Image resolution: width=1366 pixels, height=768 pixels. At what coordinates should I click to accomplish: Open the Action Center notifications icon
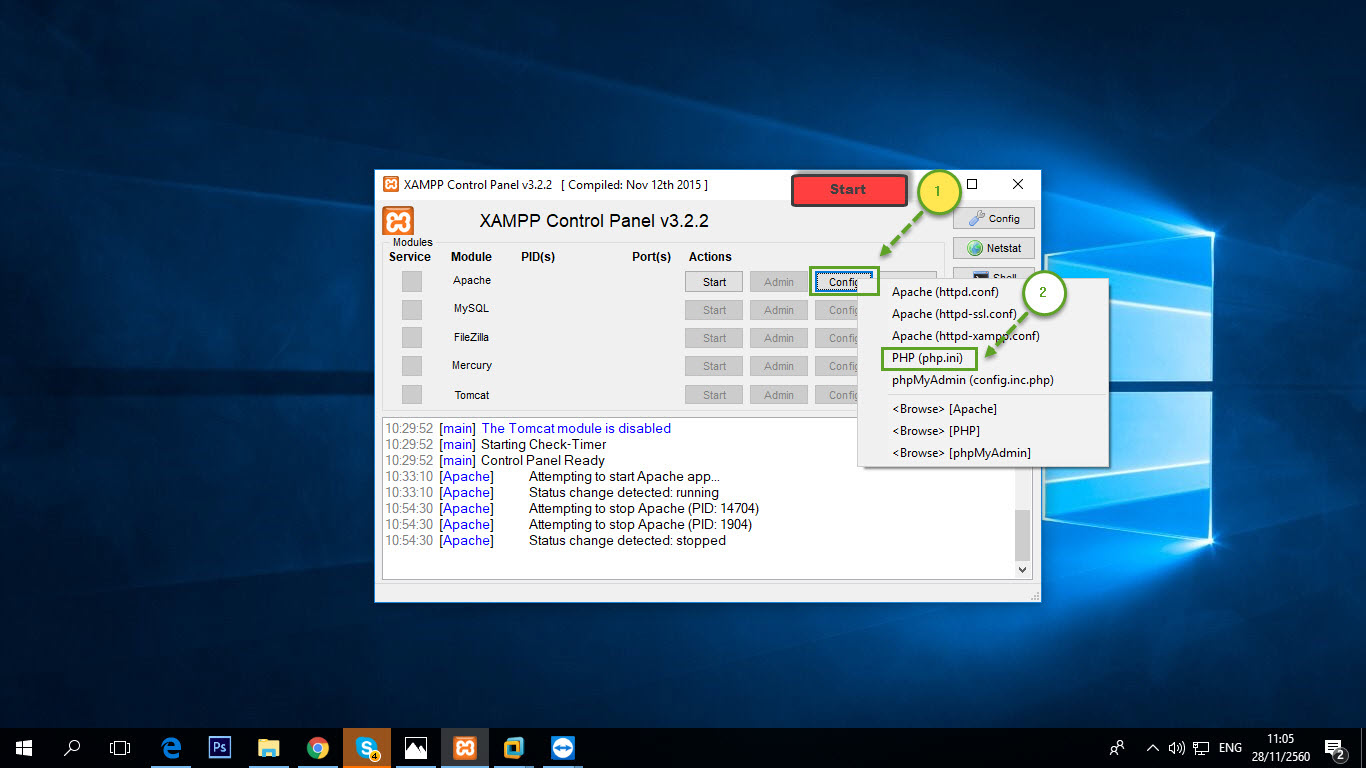click(1334, 747)
